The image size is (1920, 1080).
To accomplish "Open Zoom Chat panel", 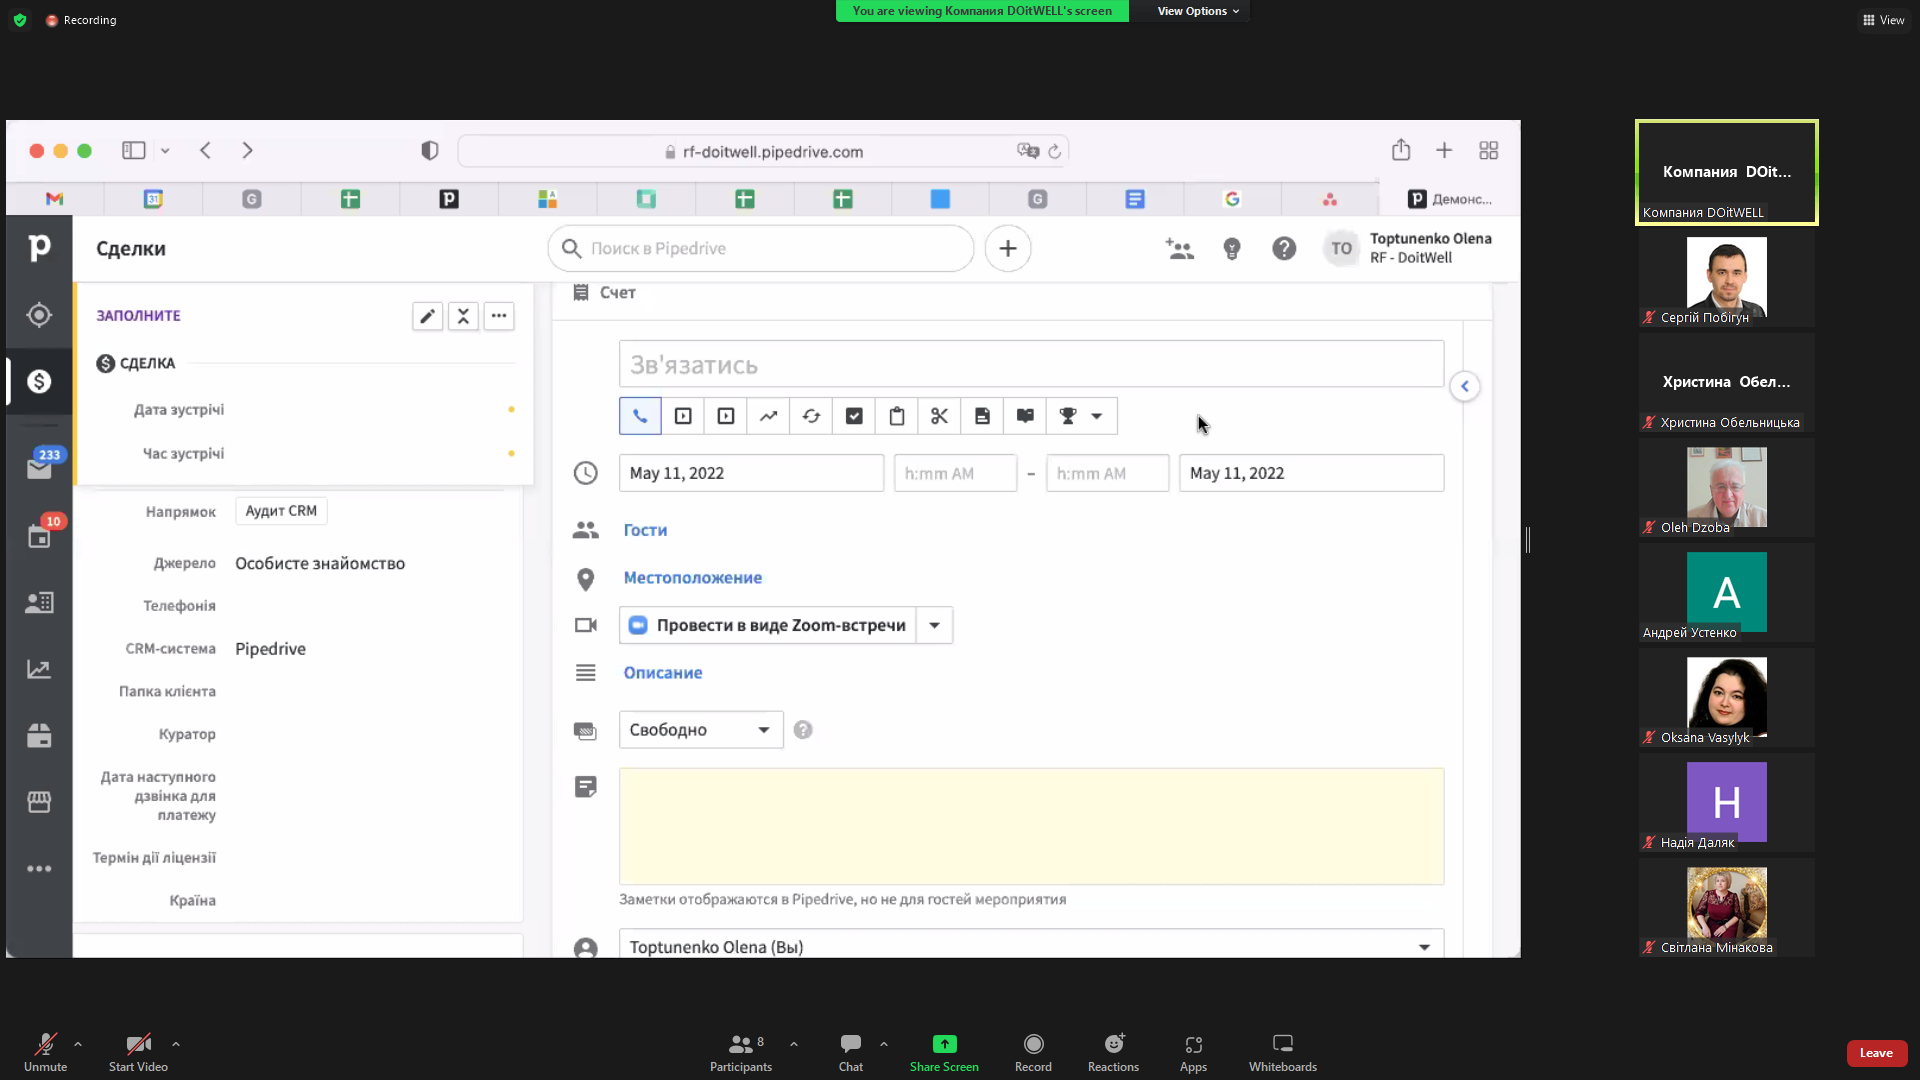I will pyautogui.click(x=851, y=1052).
